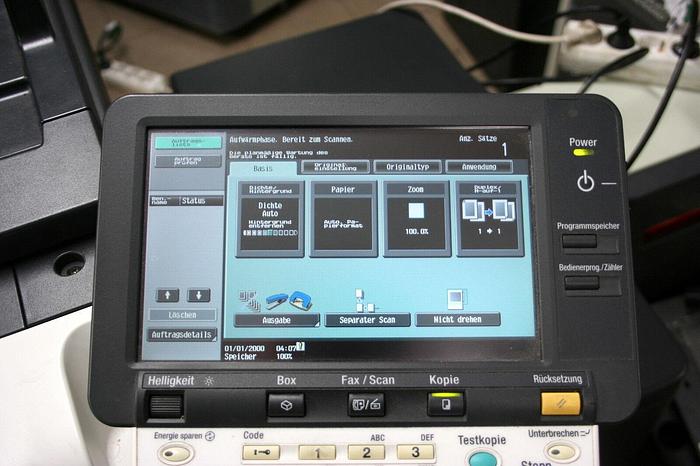Click the job list down arrow
The height and width of the screenshot is (466, 700).
199,295
